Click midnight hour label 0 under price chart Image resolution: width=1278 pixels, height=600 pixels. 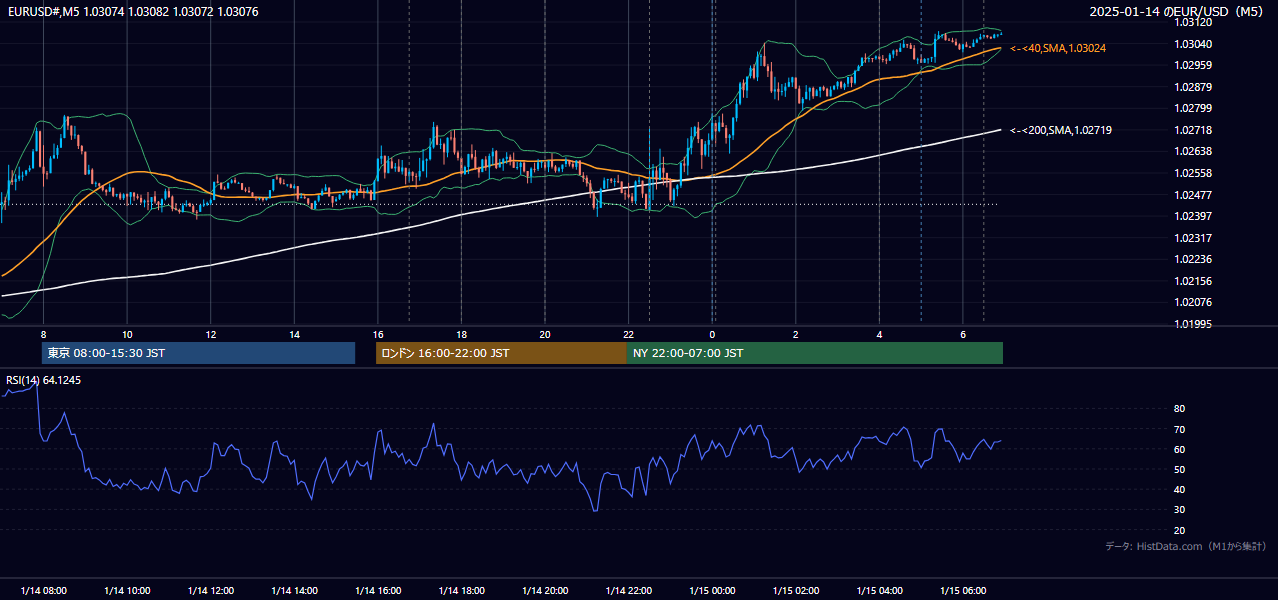(712, 334)
